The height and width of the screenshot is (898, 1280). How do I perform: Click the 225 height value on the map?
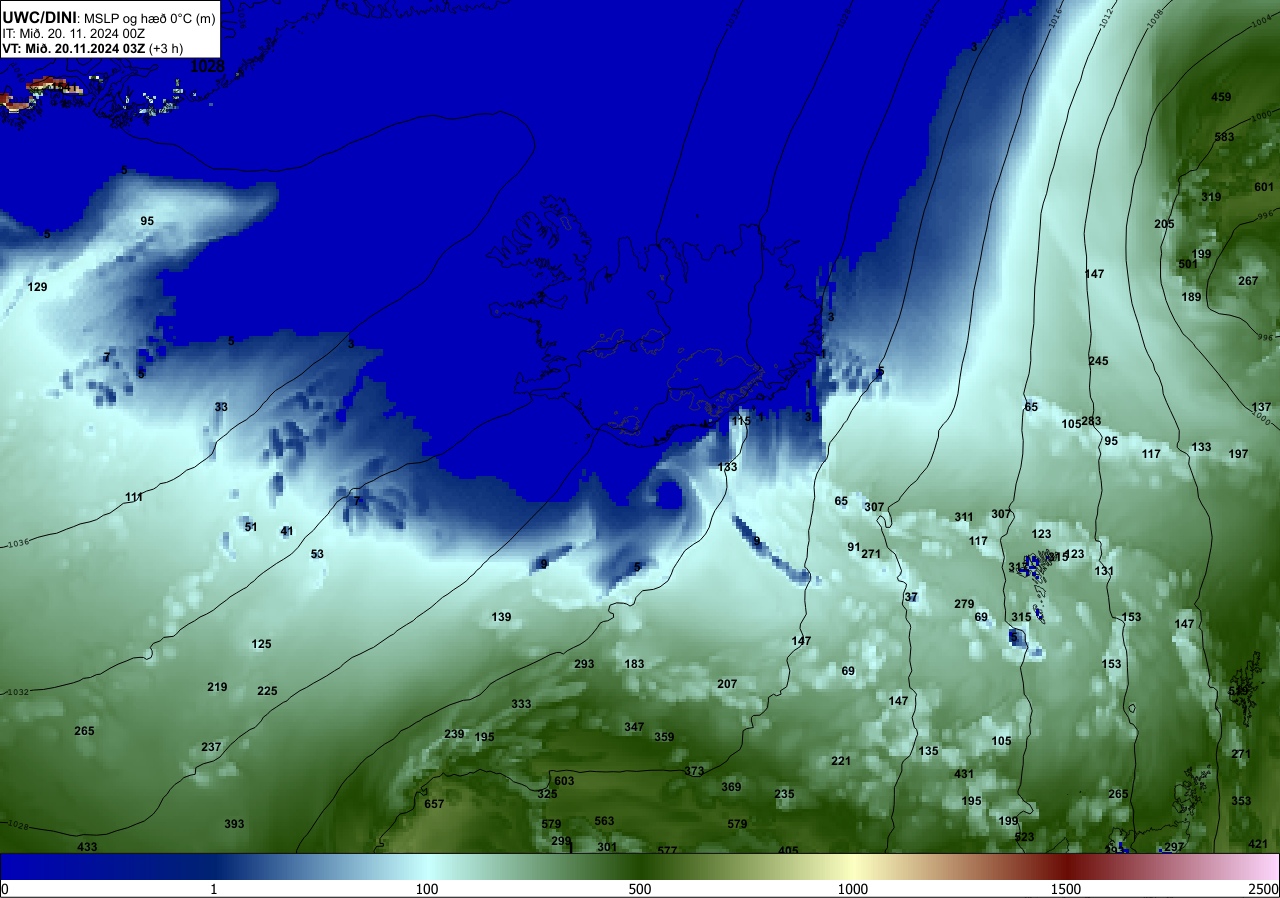[267, 691]
